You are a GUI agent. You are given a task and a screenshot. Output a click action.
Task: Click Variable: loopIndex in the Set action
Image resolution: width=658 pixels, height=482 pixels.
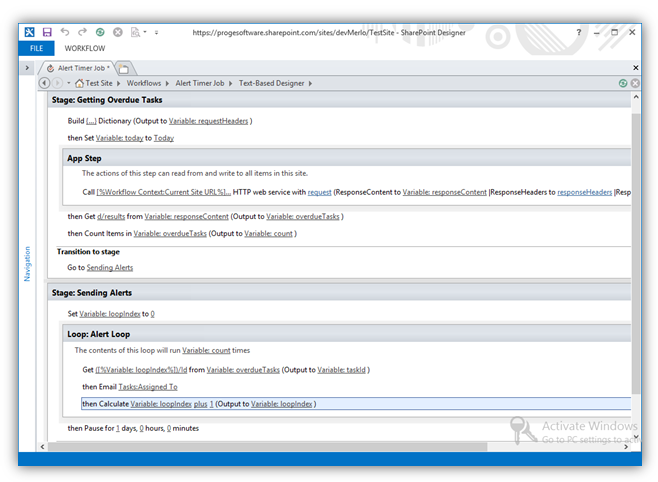[110, 314]
